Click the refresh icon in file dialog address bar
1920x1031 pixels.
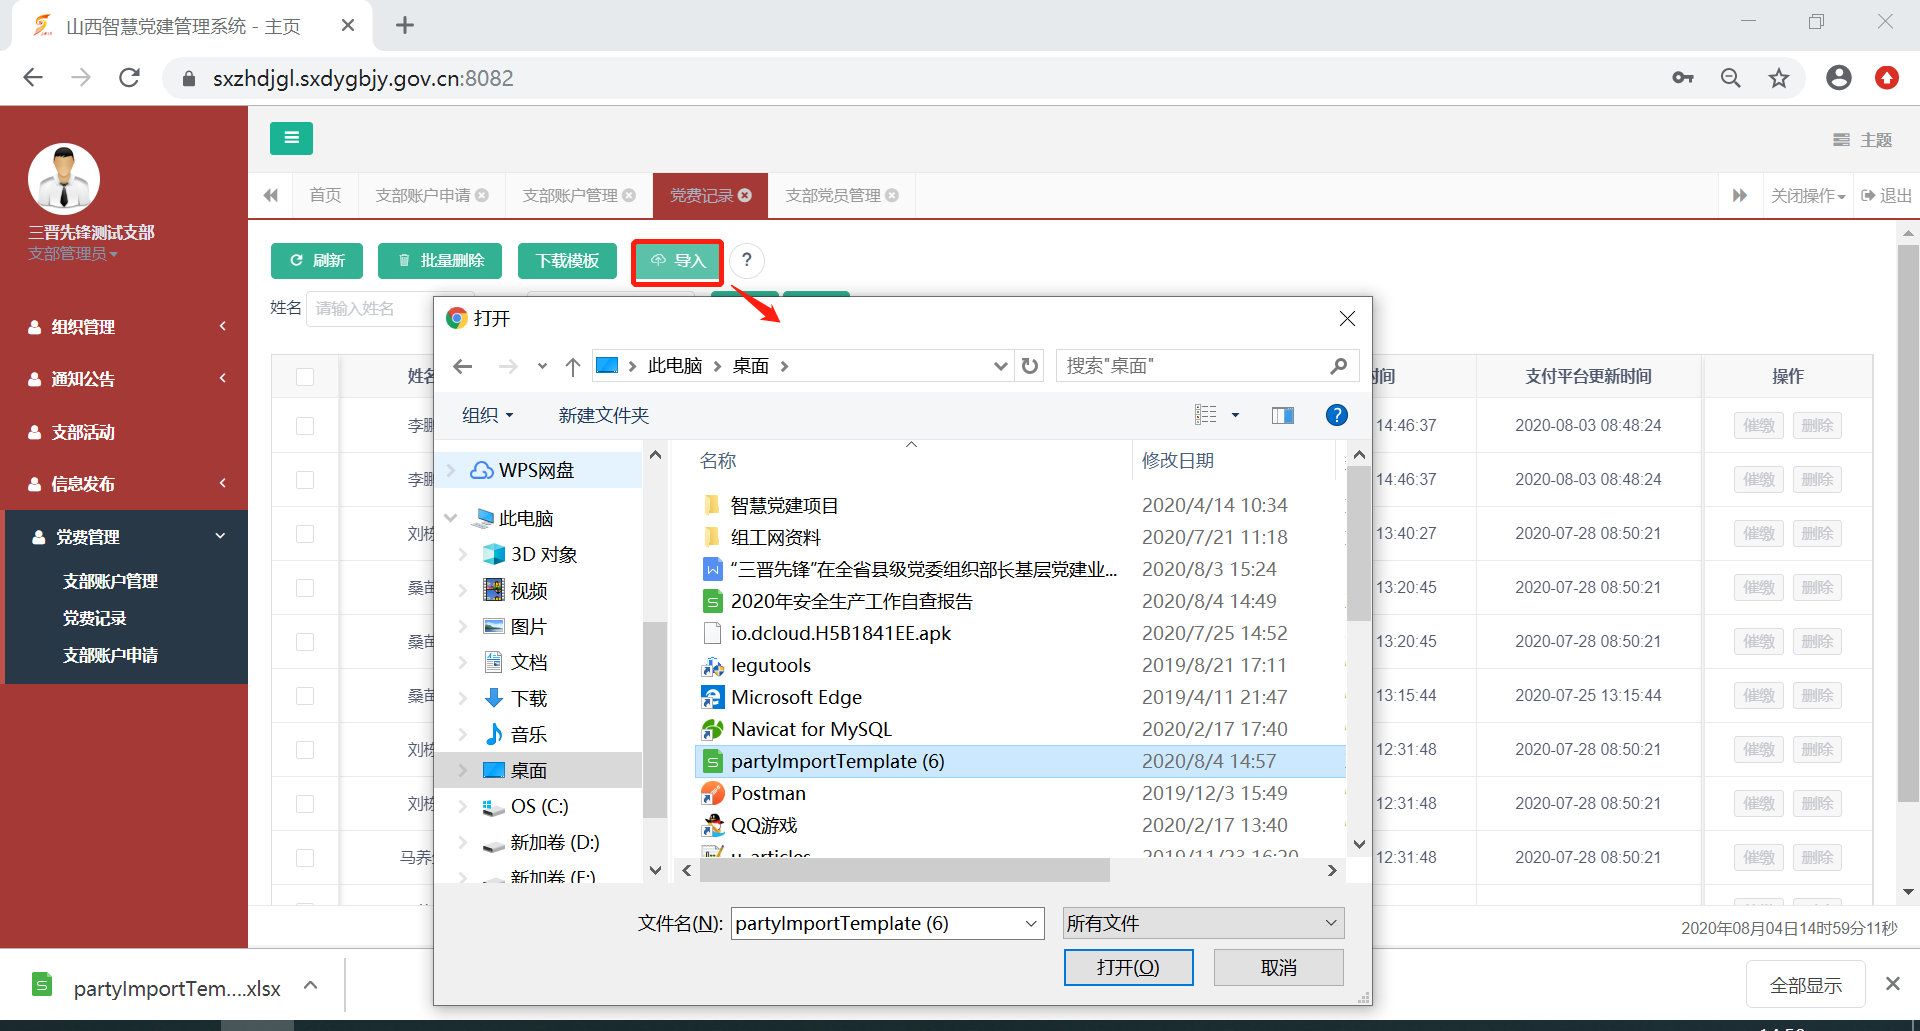click(x=1030, y=366)
